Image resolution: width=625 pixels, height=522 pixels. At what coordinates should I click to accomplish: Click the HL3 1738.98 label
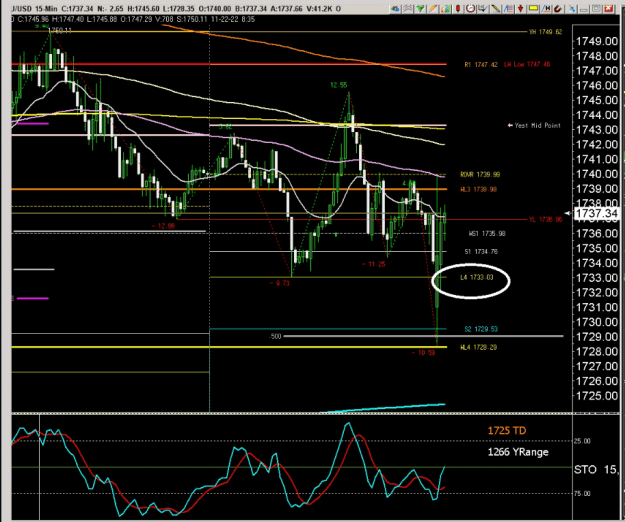point(478,189)
